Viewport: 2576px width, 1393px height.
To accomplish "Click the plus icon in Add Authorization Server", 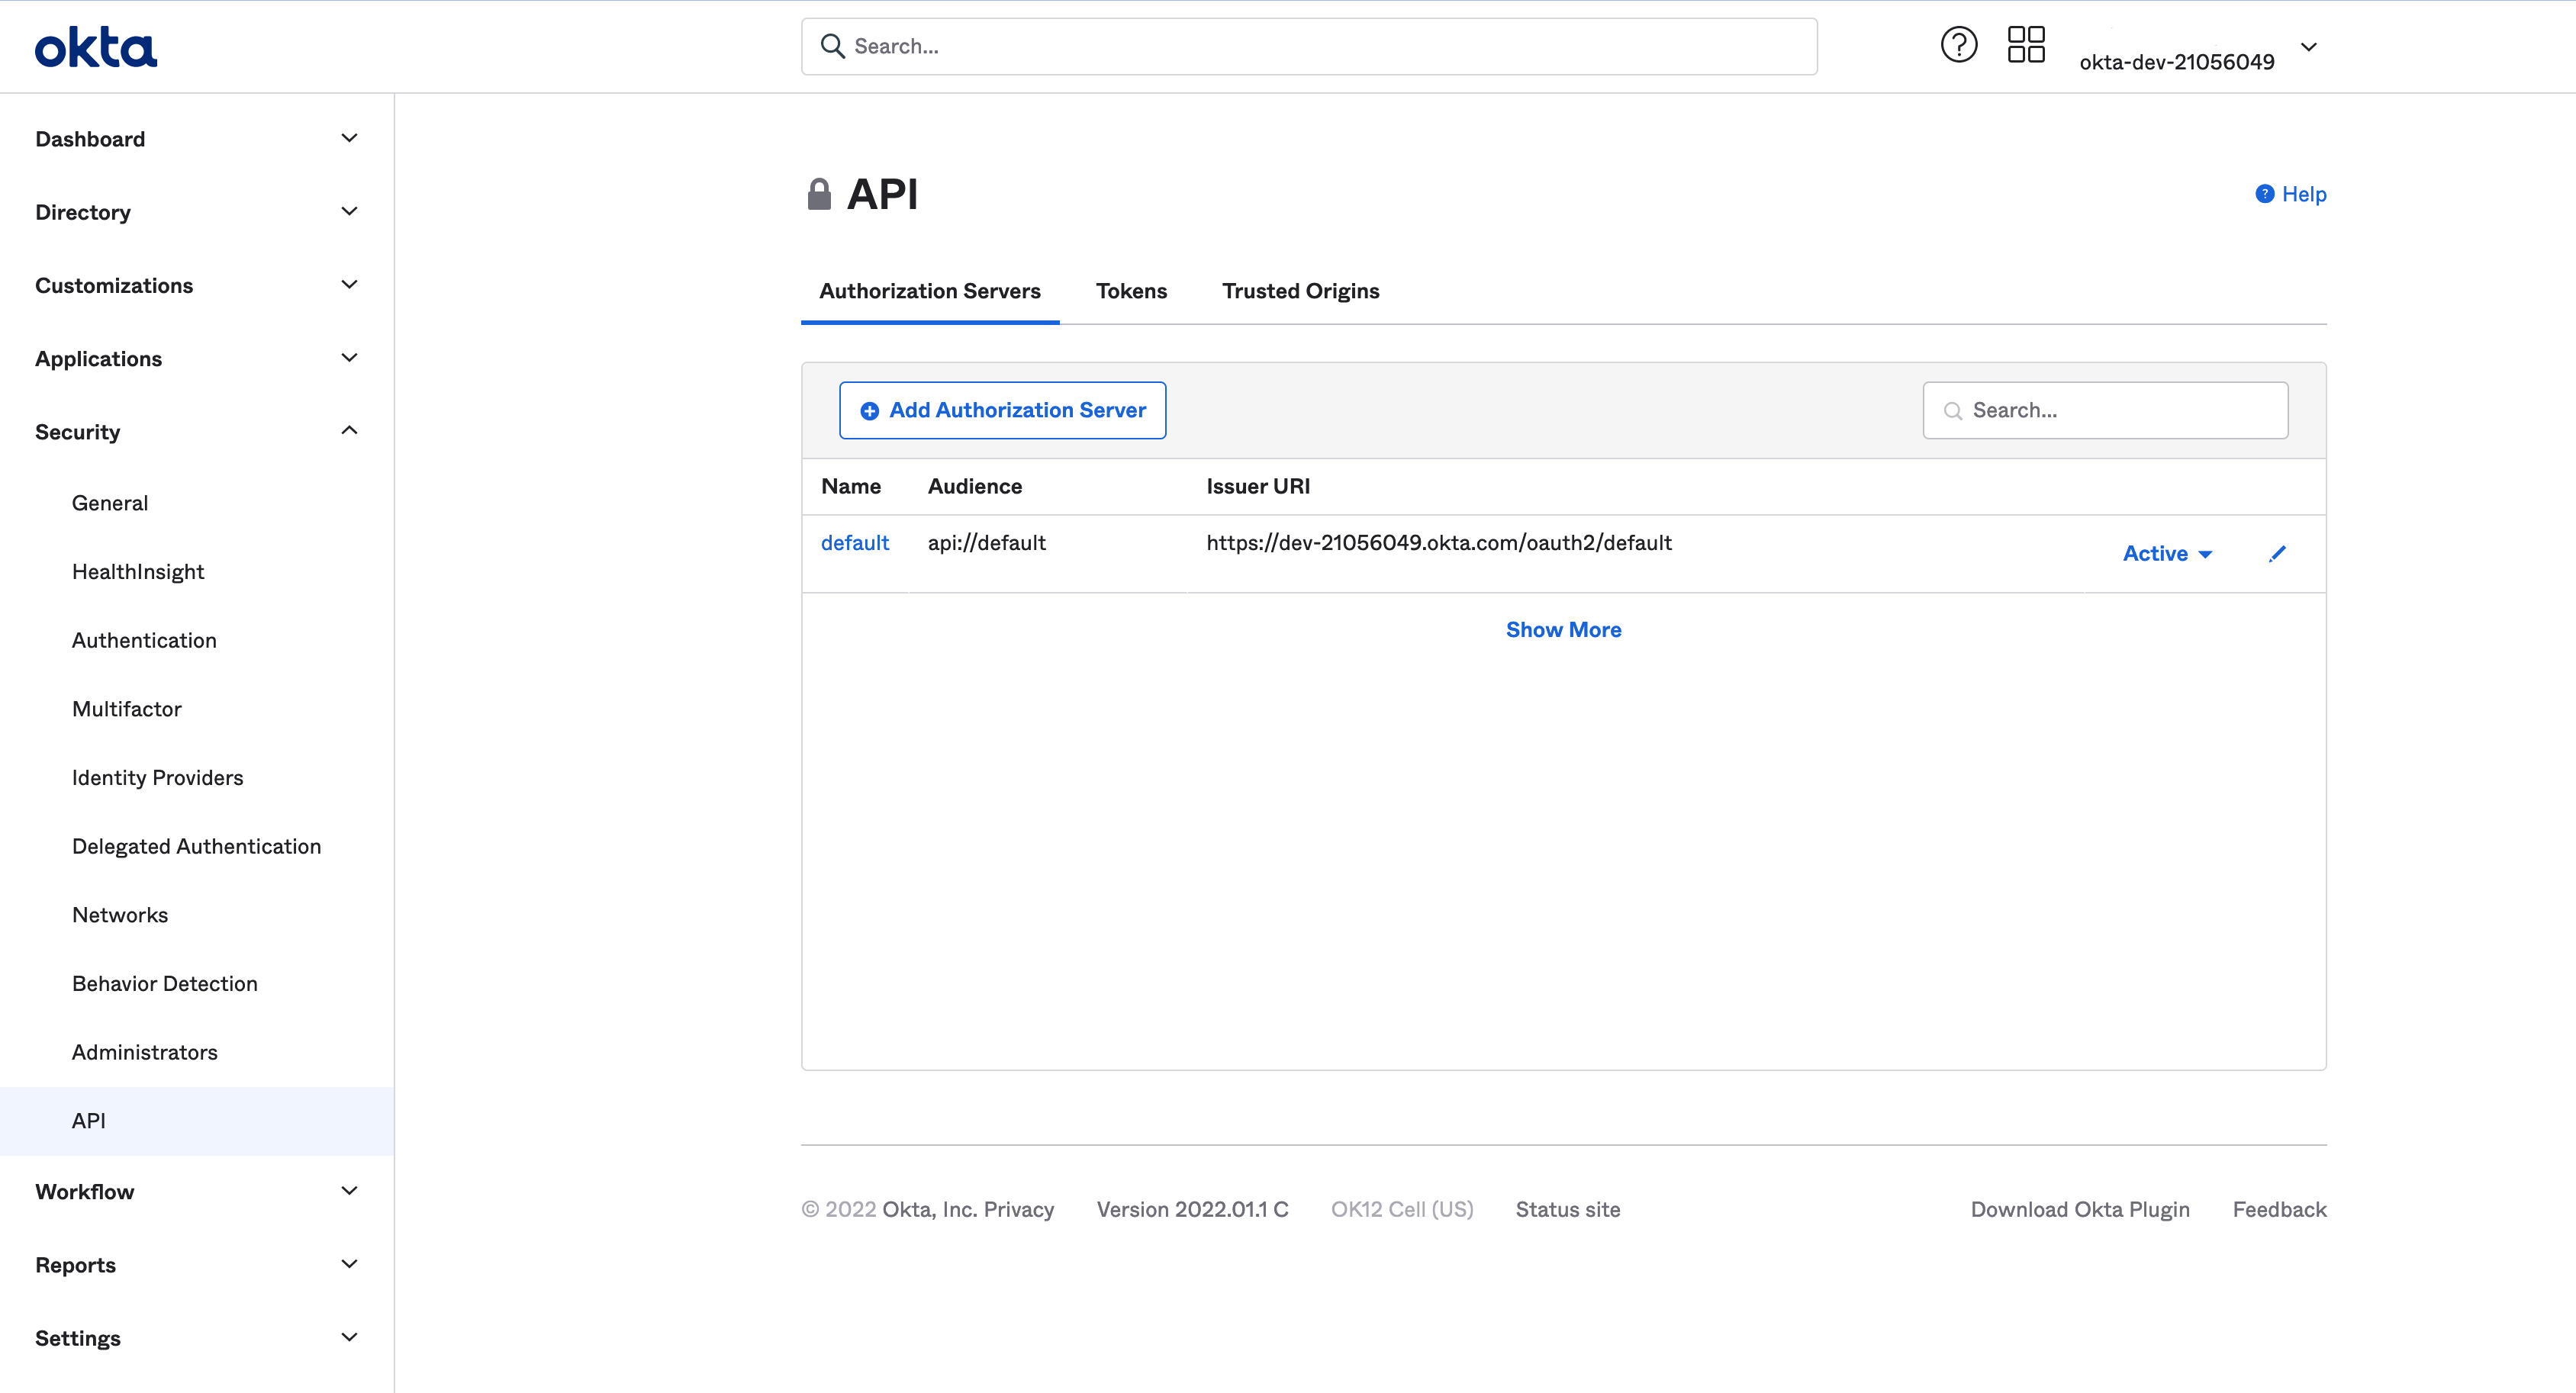I will point(869,410).
